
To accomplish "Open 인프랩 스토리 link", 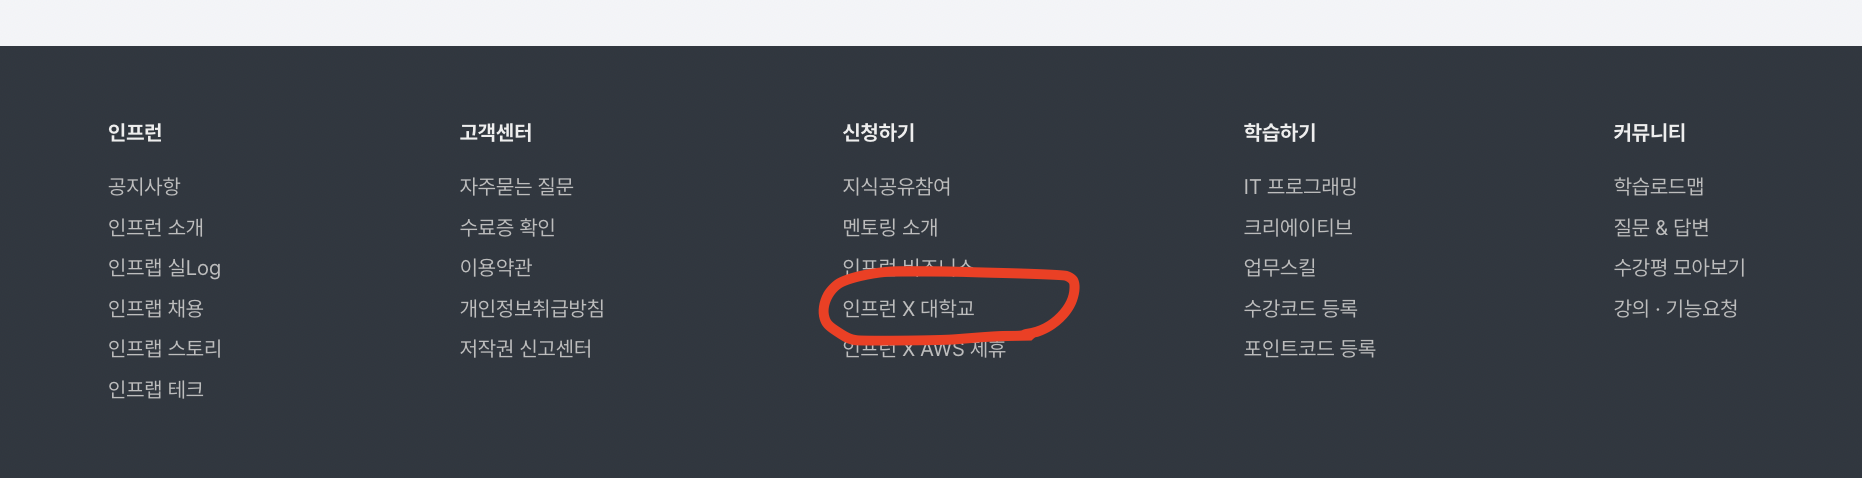I will coord(165,349).
